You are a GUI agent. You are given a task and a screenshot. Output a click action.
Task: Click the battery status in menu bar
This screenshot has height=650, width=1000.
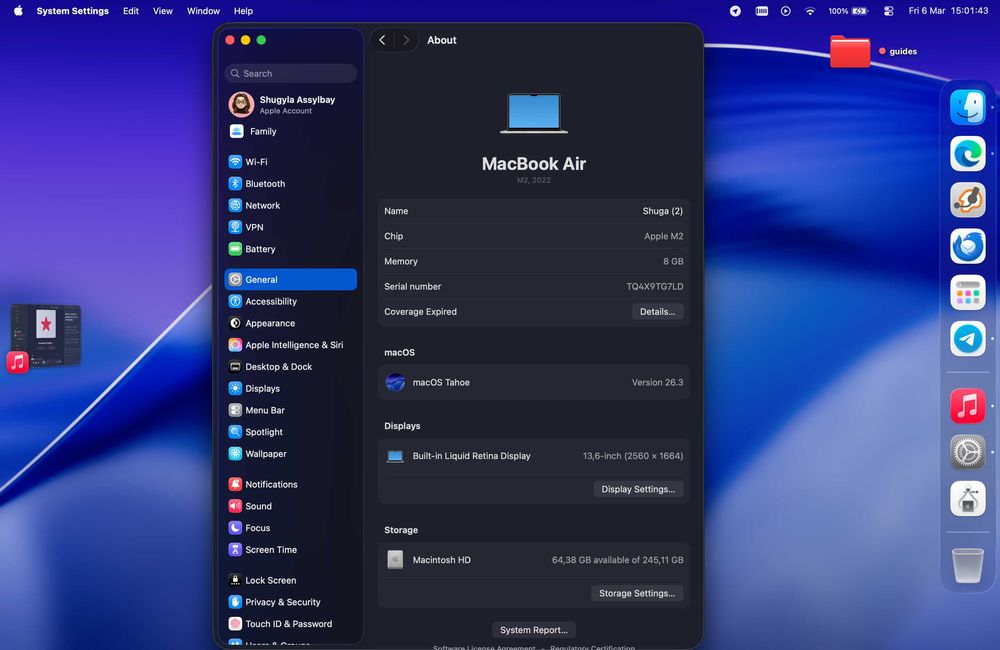[x=848, y=11]
